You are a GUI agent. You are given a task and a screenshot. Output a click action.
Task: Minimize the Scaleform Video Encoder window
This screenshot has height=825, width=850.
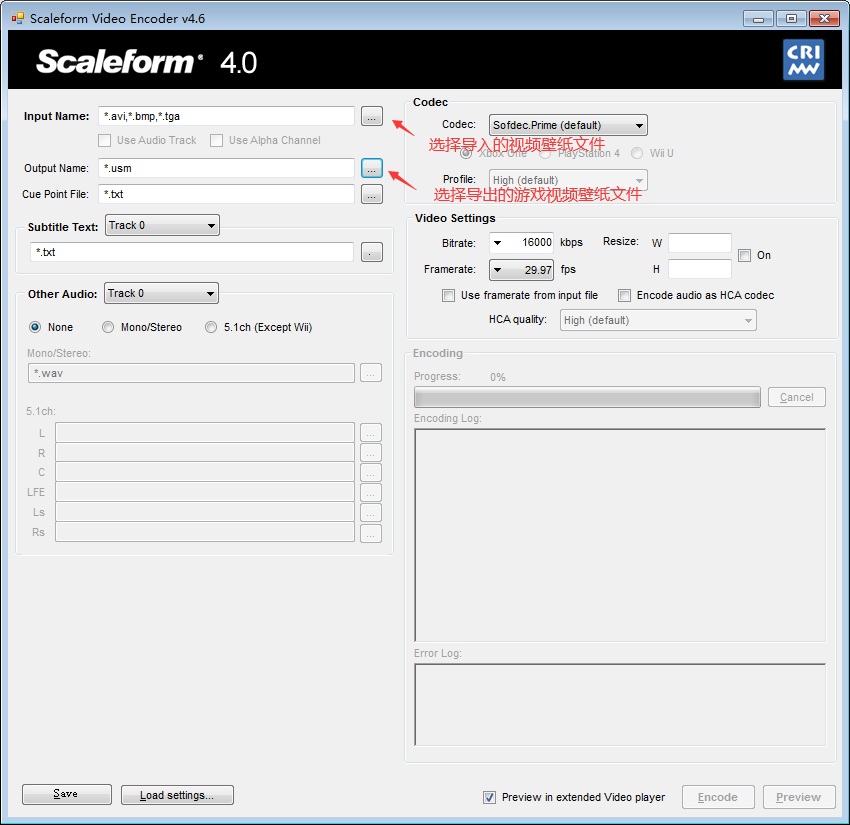tap(758, 19)
